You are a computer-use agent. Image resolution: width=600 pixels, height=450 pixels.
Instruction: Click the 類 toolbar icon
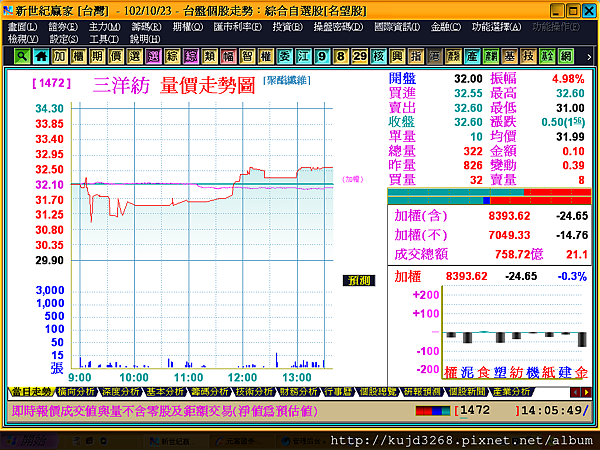click(x=210, y=57)
